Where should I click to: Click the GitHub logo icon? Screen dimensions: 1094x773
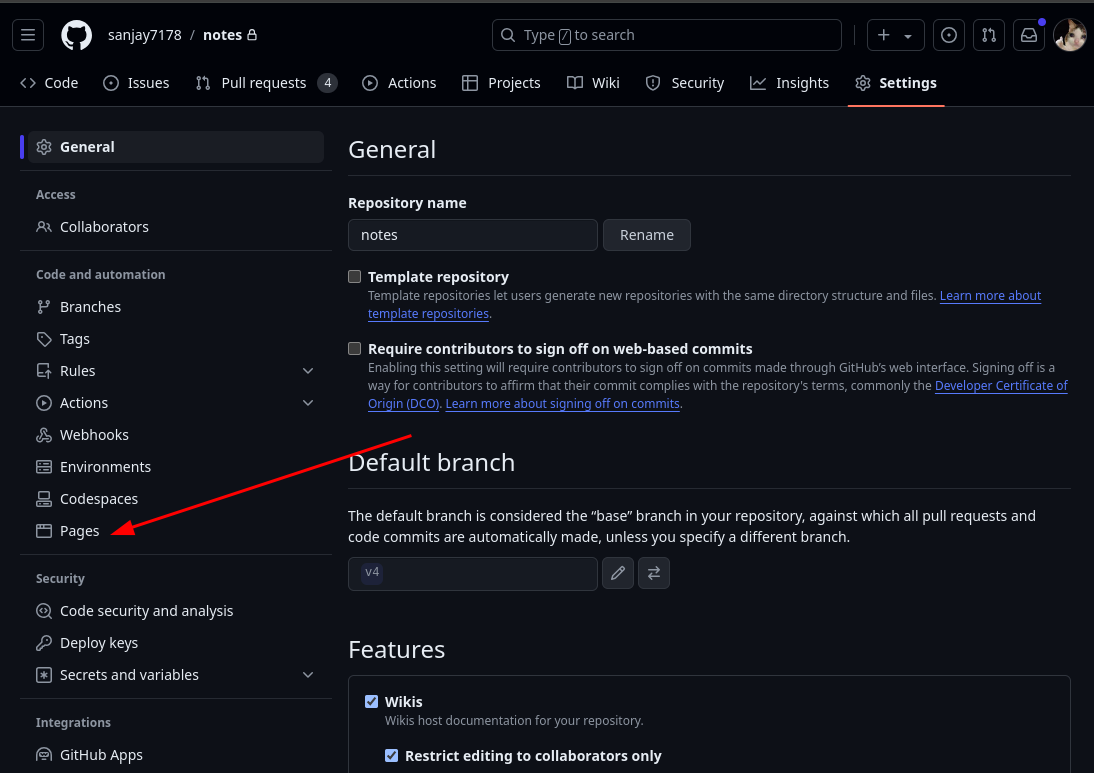76,35
